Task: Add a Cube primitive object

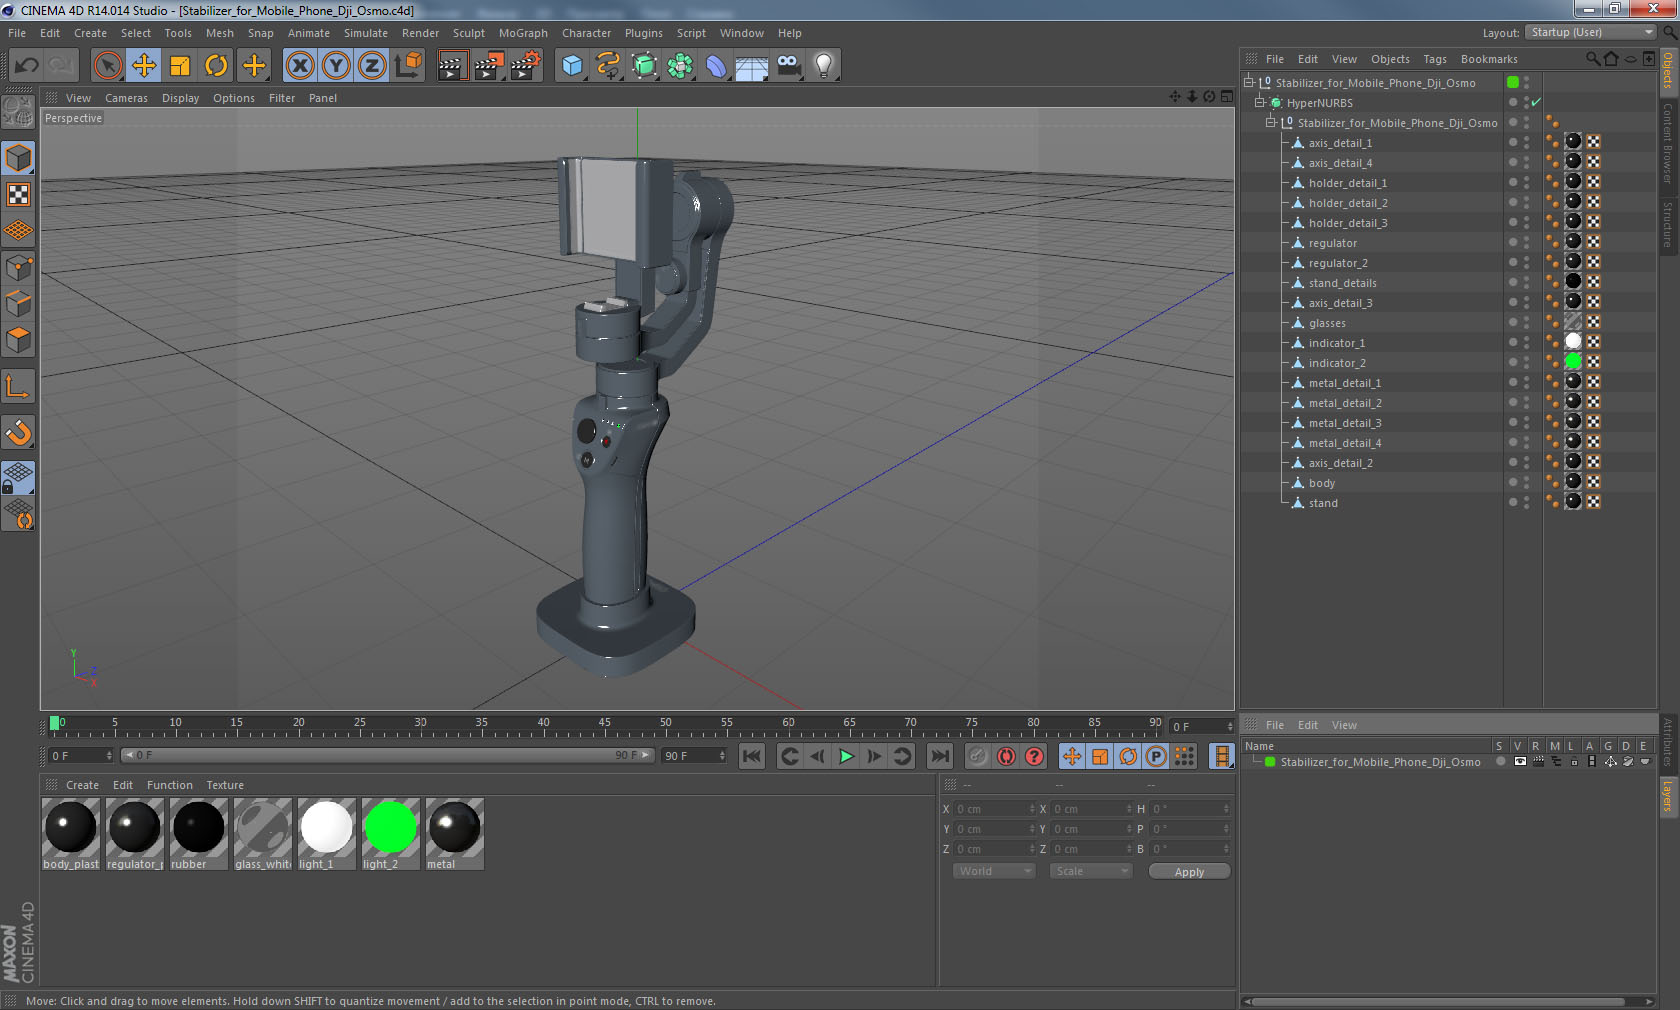Action: 572,66
